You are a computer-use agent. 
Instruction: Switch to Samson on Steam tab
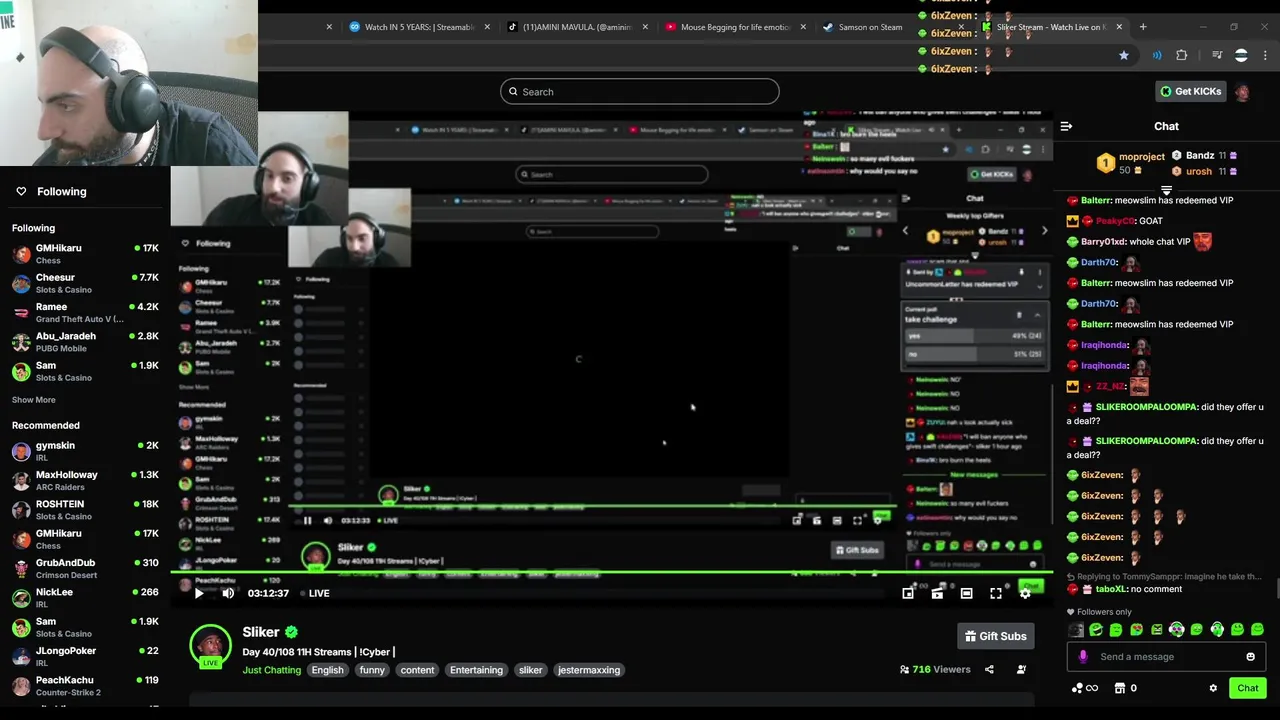pos(868,27)
